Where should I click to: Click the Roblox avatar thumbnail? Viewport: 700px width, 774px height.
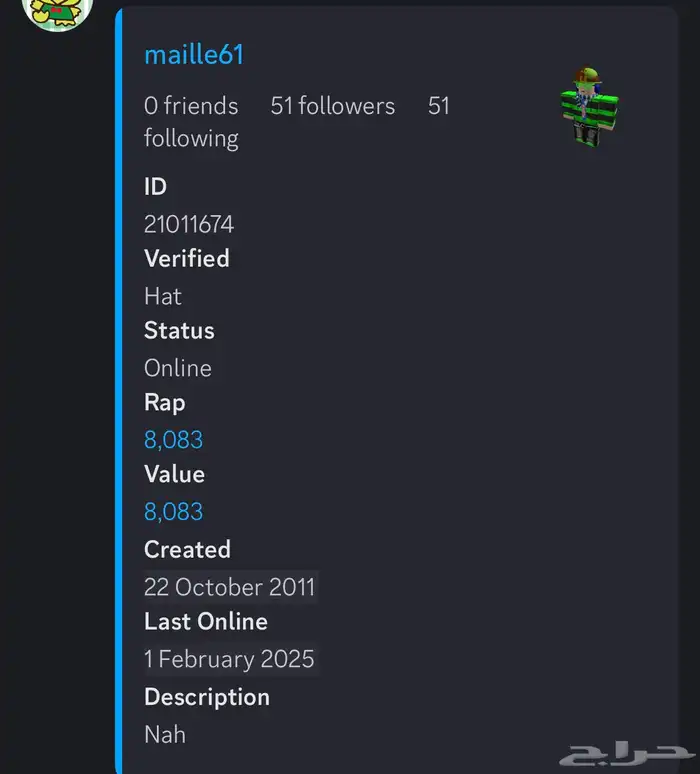tap(589, 106)
